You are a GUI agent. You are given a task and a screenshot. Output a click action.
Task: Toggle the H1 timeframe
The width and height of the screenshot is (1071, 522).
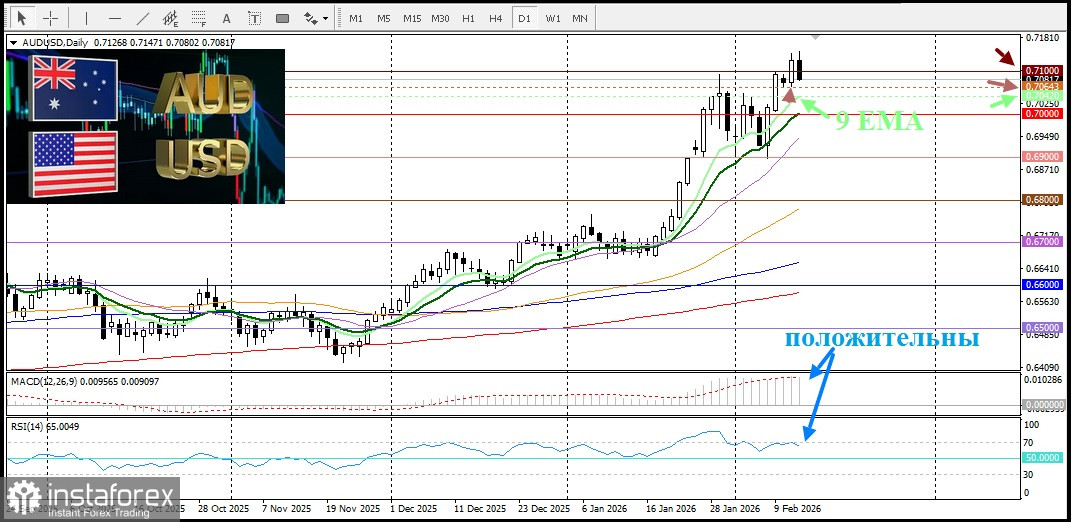pyautogui.click(x=468, y=18)
